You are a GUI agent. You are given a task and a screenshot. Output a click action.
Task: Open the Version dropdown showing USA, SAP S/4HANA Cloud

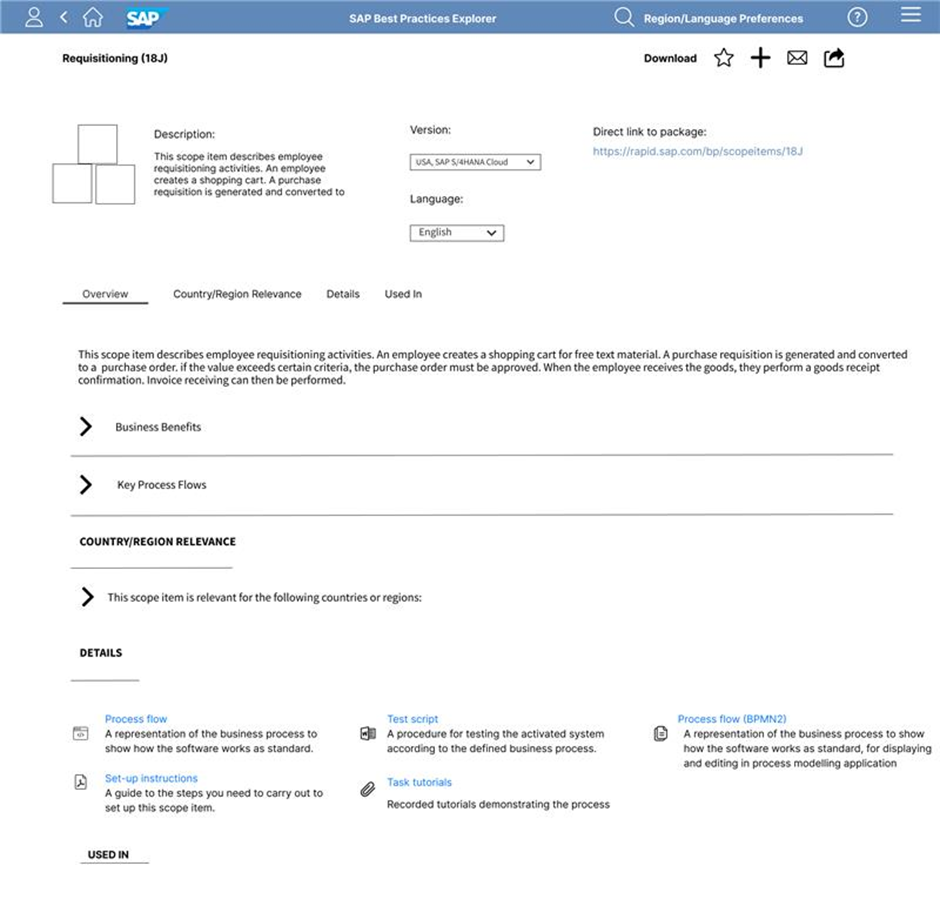point(475,162)
